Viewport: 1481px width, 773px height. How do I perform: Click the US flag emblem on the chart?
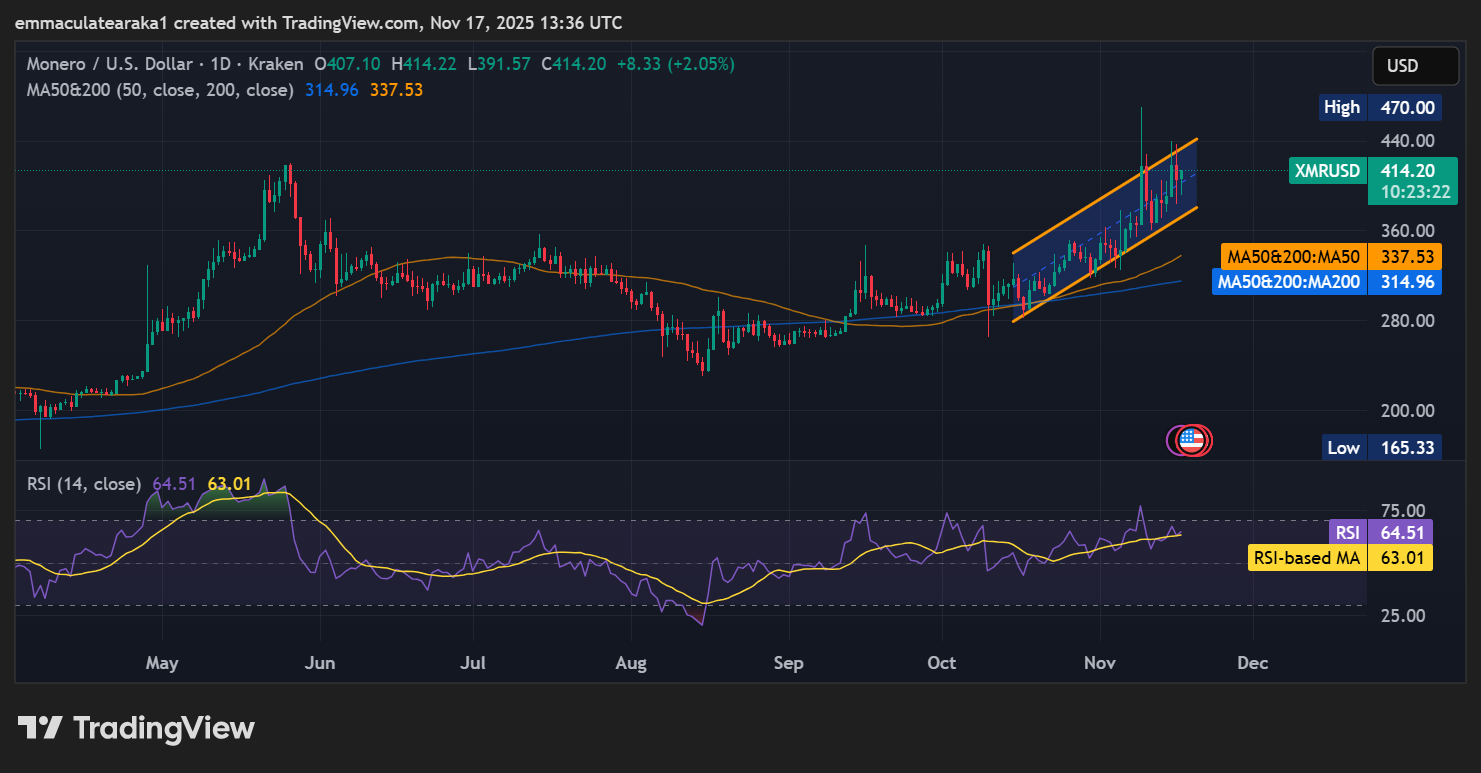pyautogui.click(x=1189, y=440)
